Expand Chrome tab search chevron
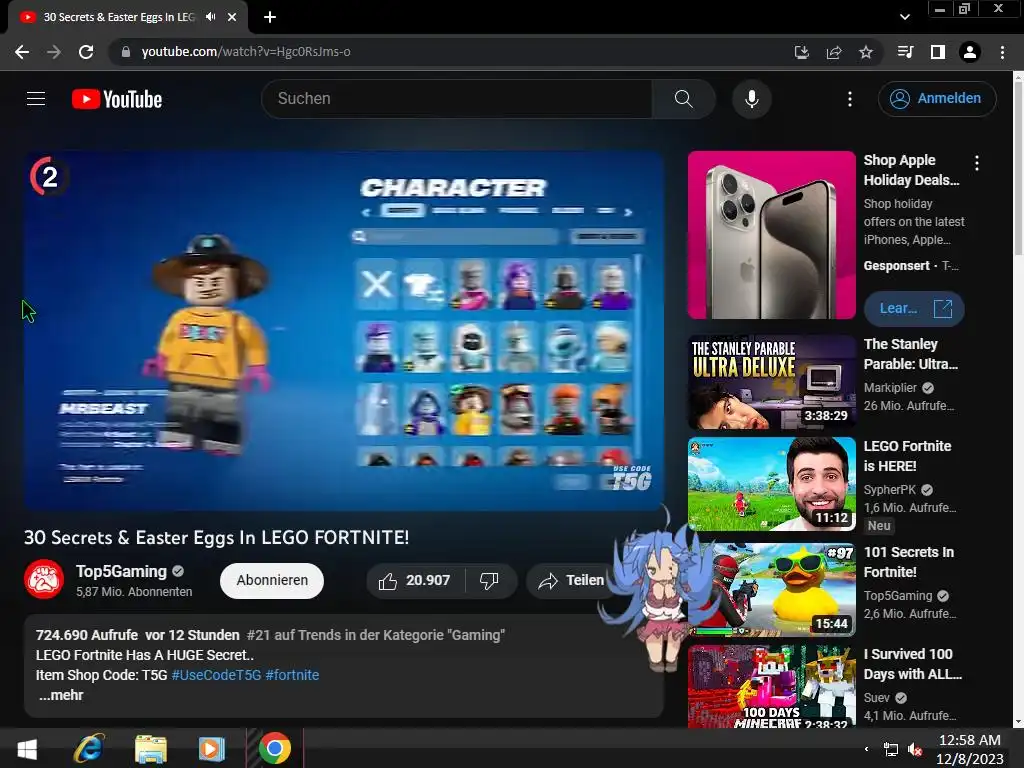 click(x=904, y=17)
